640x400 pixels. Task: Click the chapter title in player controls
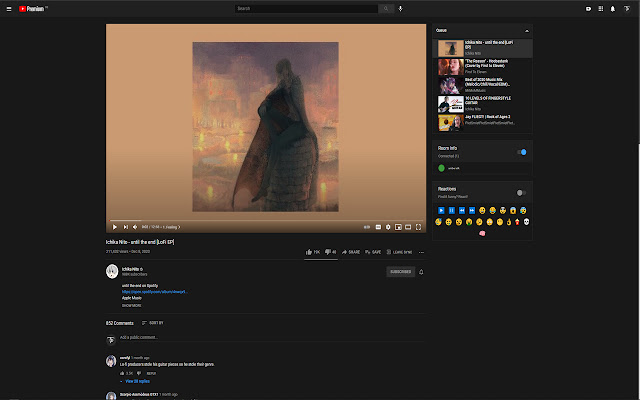point(171,227)
